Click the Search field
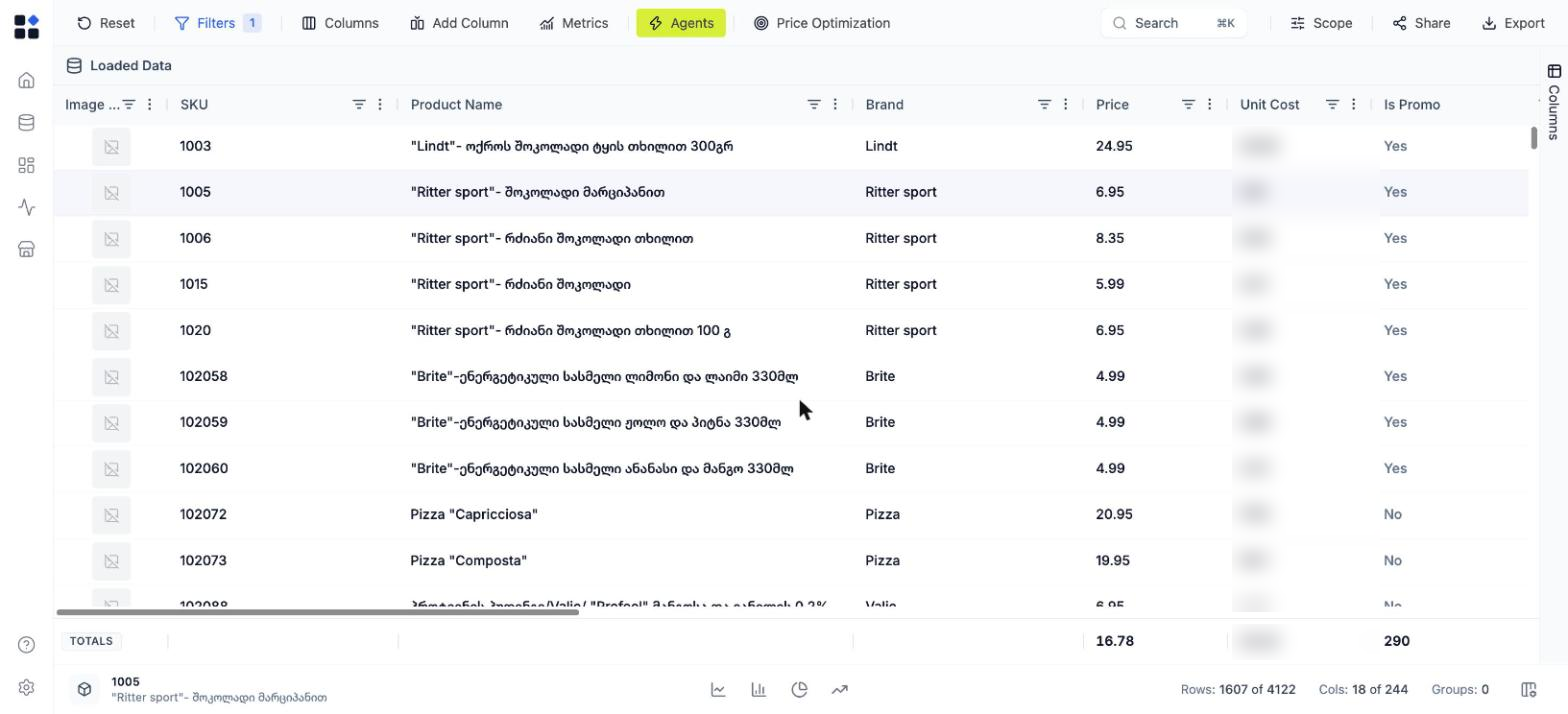The image size is (1568, 714). [x=1174, y=23]
